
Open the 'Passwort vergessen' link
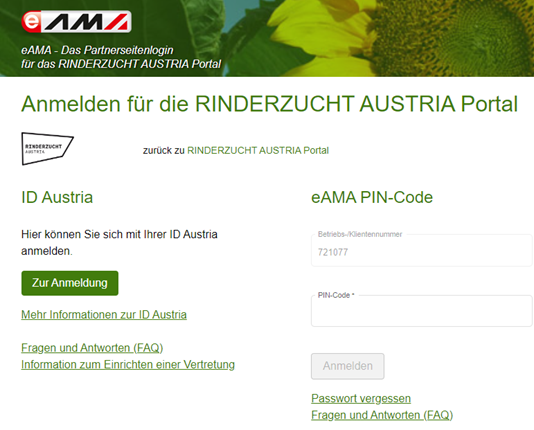pos(361,398)
